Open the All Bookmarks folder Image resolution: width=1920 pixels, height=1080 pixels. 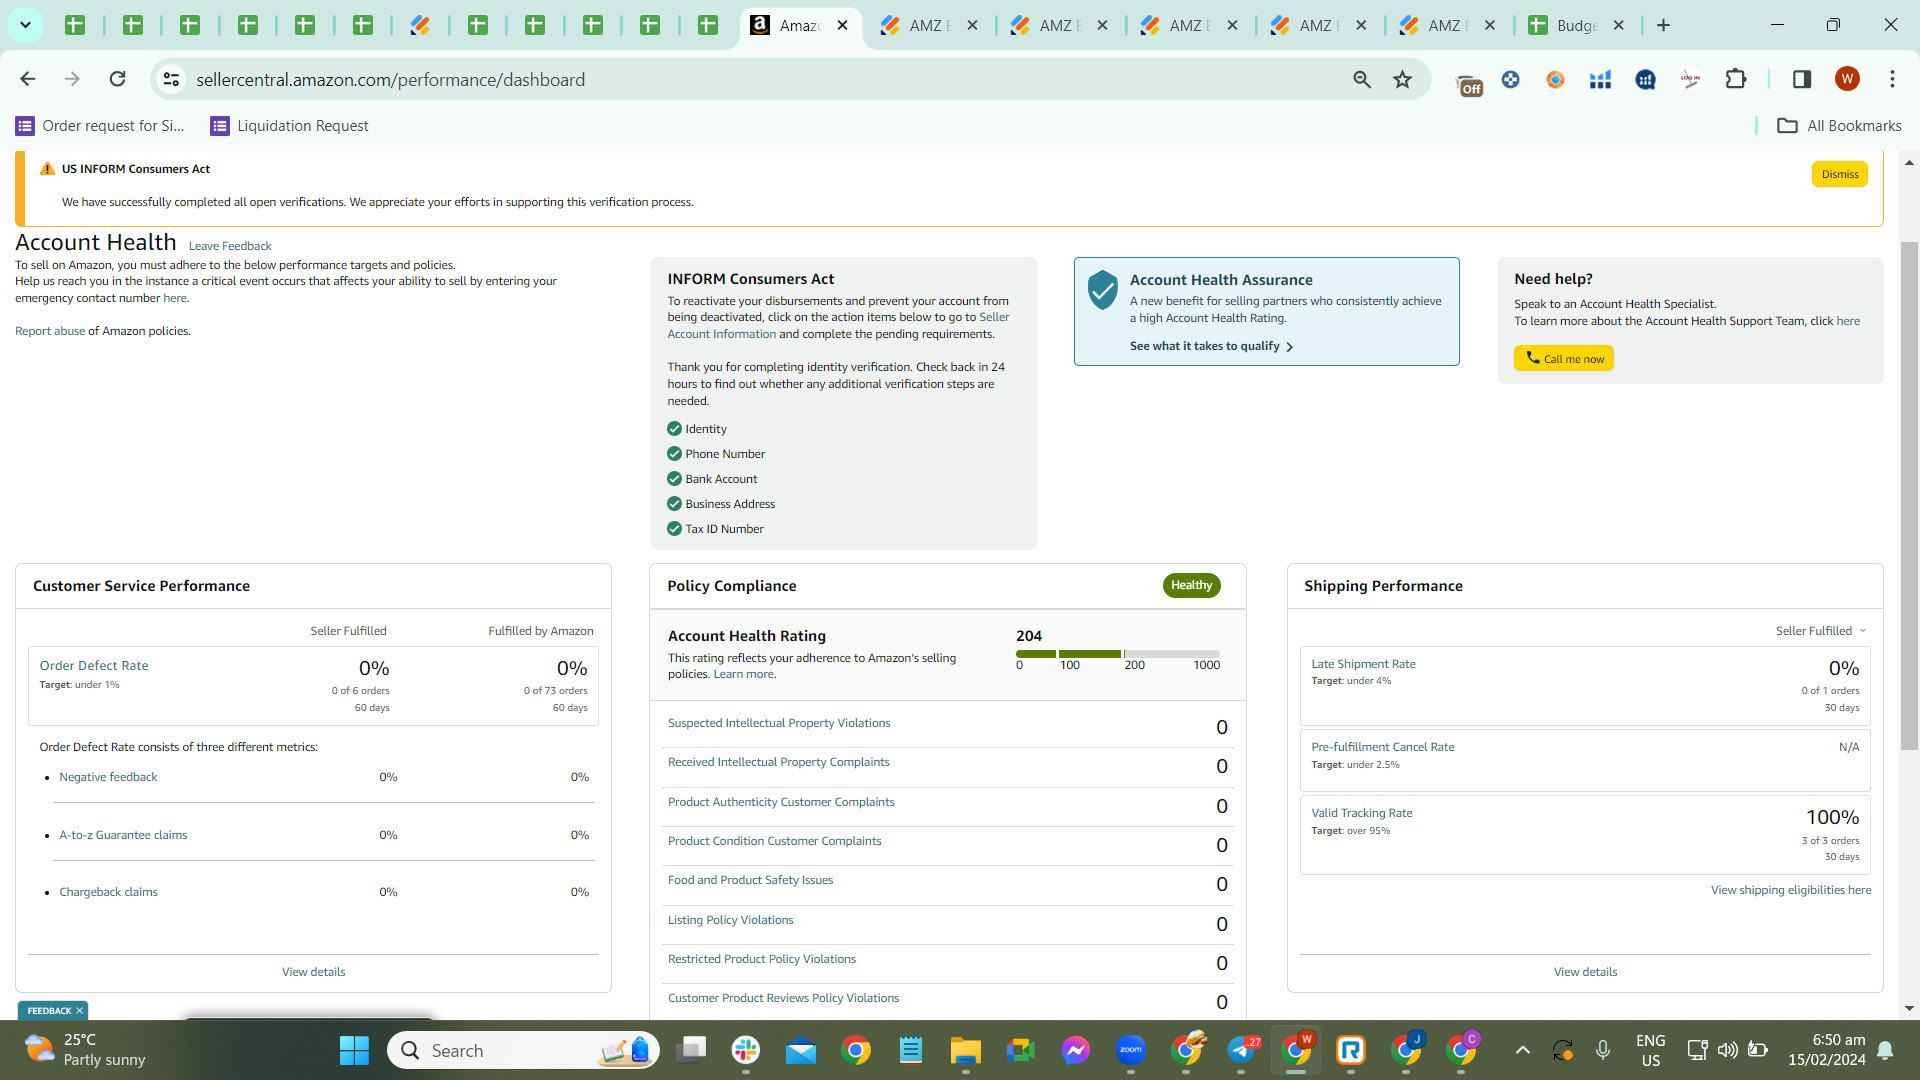tap(1839, 126)
